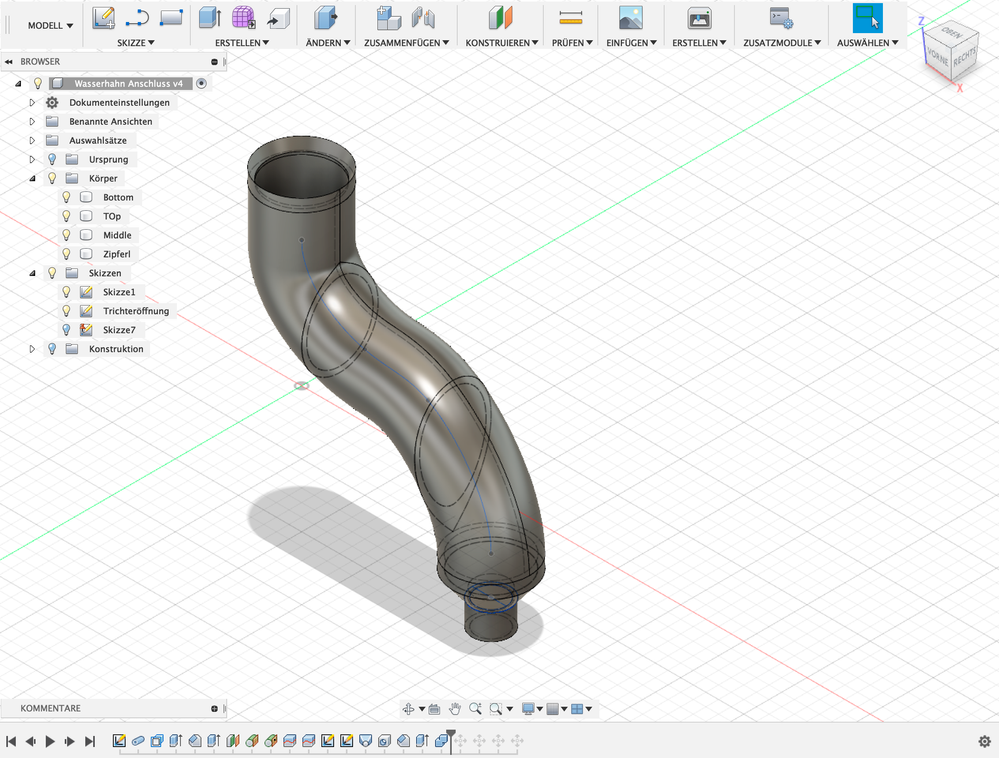Expand the Dokumenteinstellungen node

point(32,103)
